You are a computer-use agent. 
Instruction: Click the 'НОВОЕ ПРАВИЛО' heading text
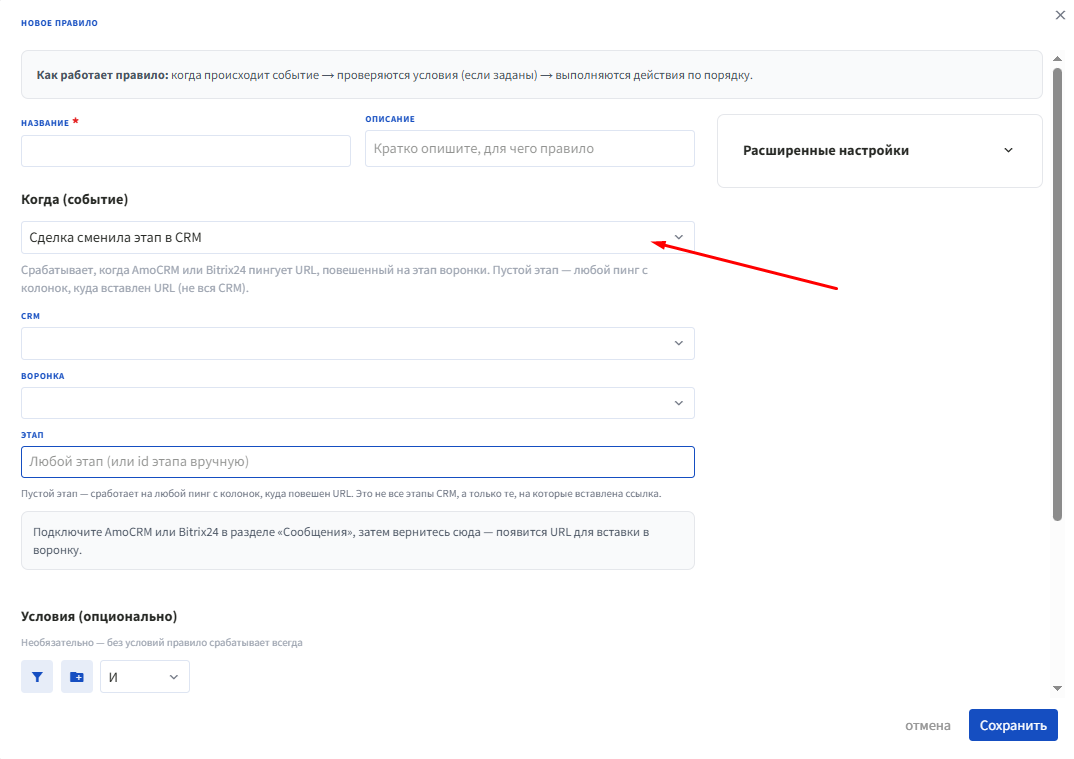60,23
